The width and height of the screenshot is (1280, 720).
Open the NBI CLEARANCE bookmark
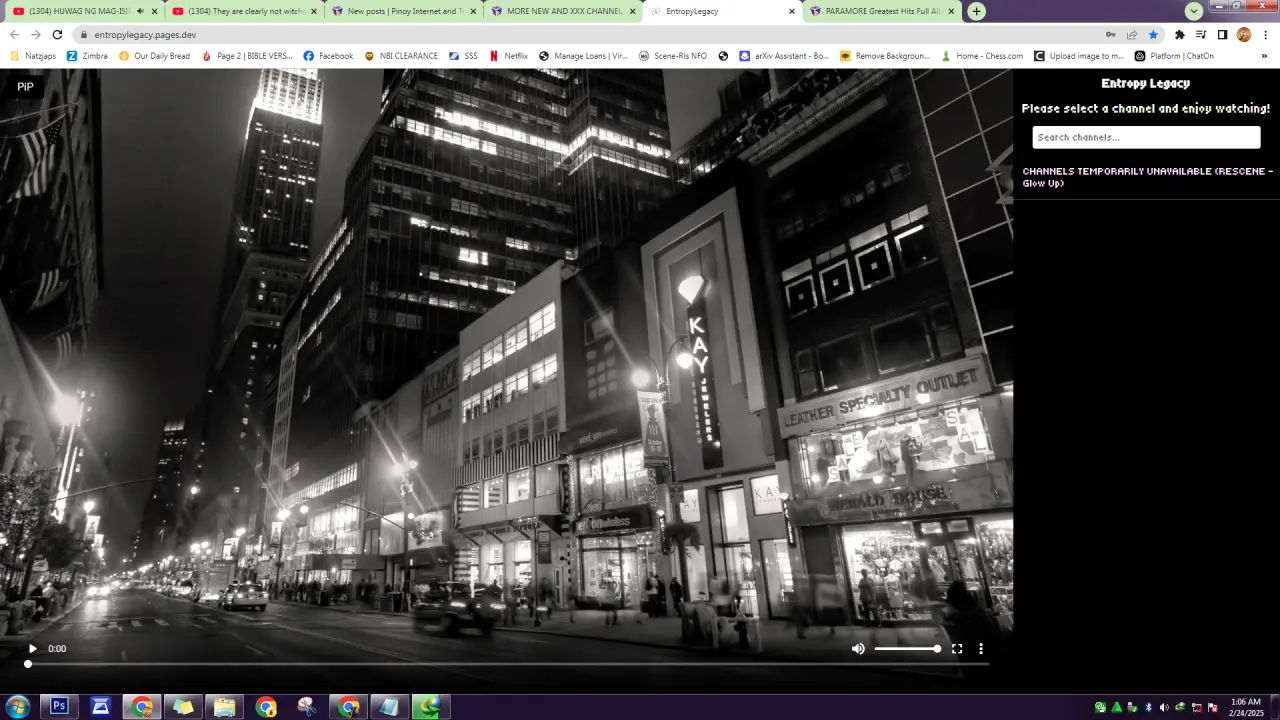[401, 56]
